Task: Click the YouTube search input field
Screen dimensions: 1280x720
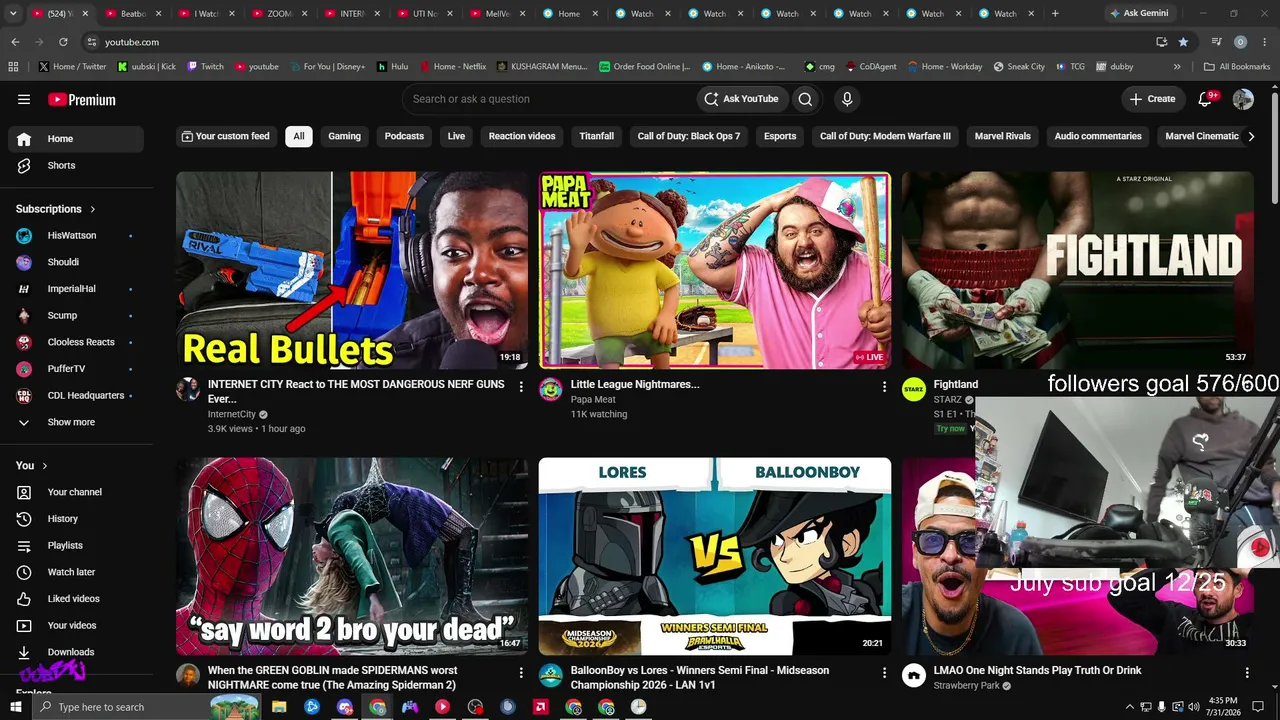Action: pos(550,99)
